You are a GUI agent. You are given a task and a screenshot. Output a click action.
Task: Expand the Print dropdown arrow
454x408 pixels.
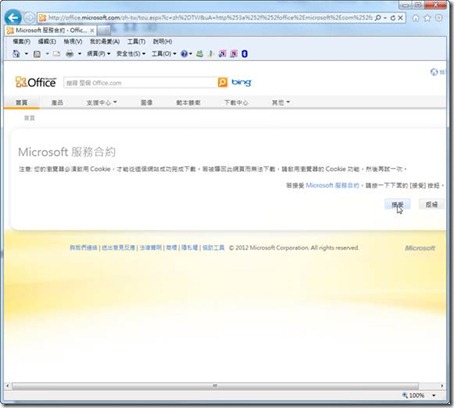click(79, 54)
